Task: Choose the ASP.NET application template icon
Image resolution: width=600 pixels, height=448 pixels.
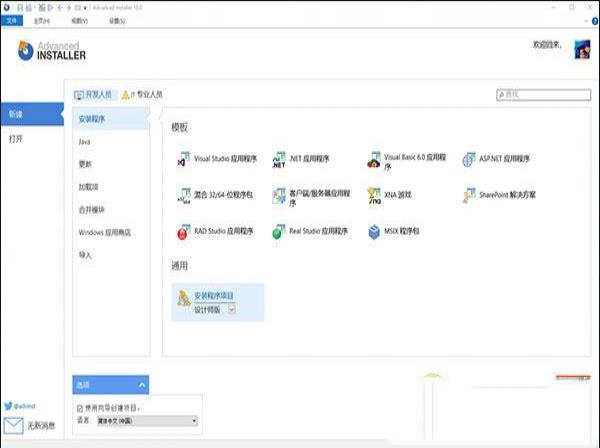Action: (x=469, y=160)
